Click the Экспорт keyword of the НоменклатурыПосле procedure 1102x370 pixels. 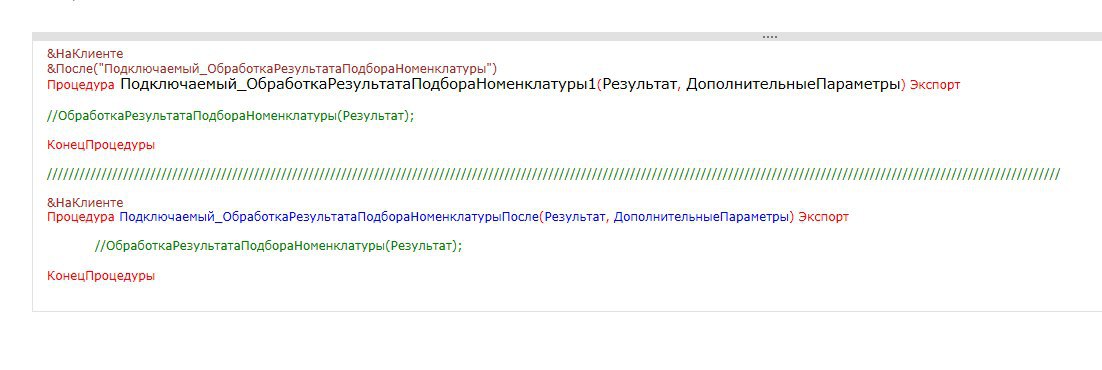[824, 217]
